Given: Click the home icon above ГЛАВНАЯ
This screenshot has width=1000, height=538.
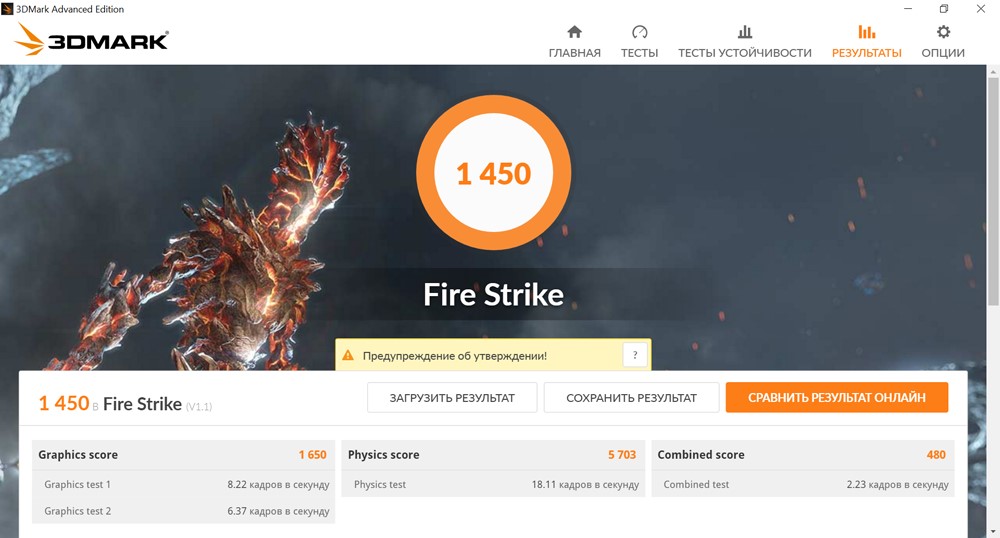Looking at the screenshot, I should pyautogui.click(x=575, y=32).
